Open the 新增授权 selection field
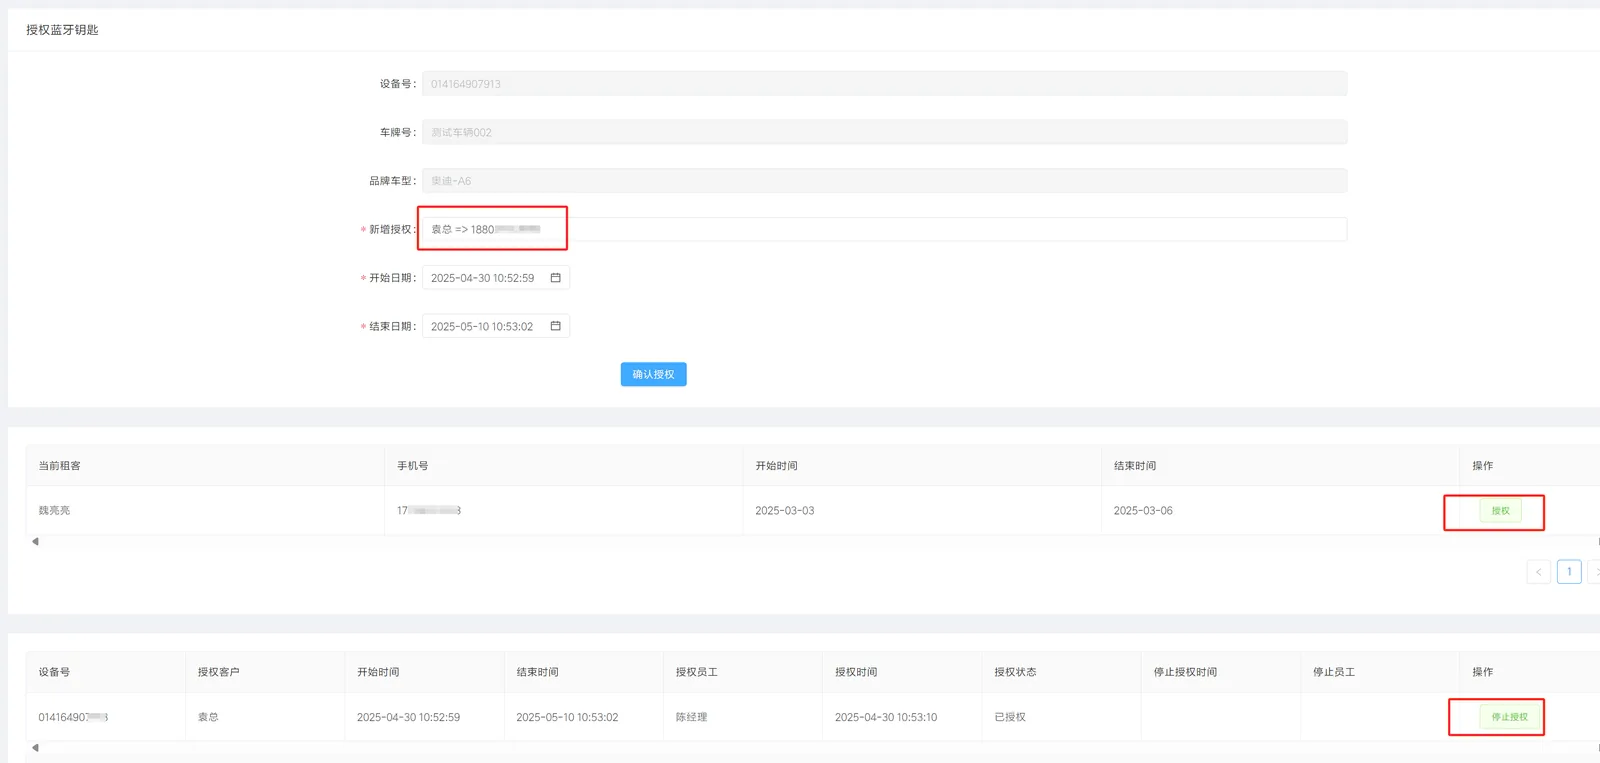Viewport: 1600px width, 763px height. pos(884,229)
